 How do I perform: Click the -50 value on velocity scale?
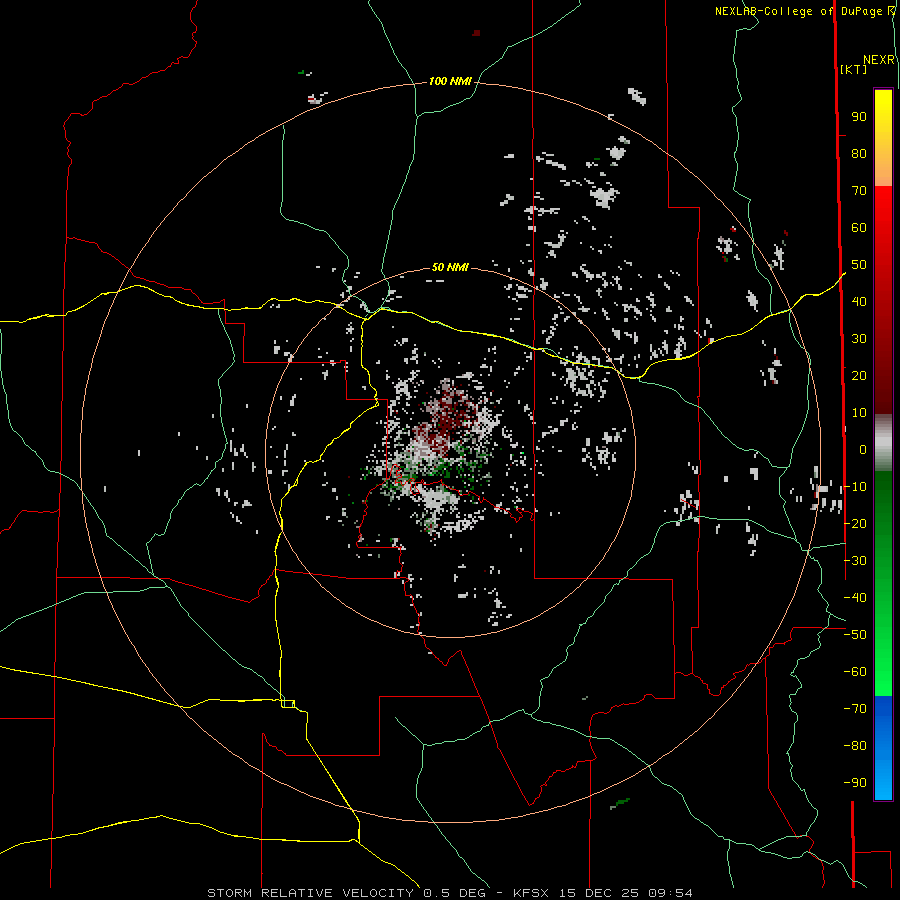[x=855, y=635]
